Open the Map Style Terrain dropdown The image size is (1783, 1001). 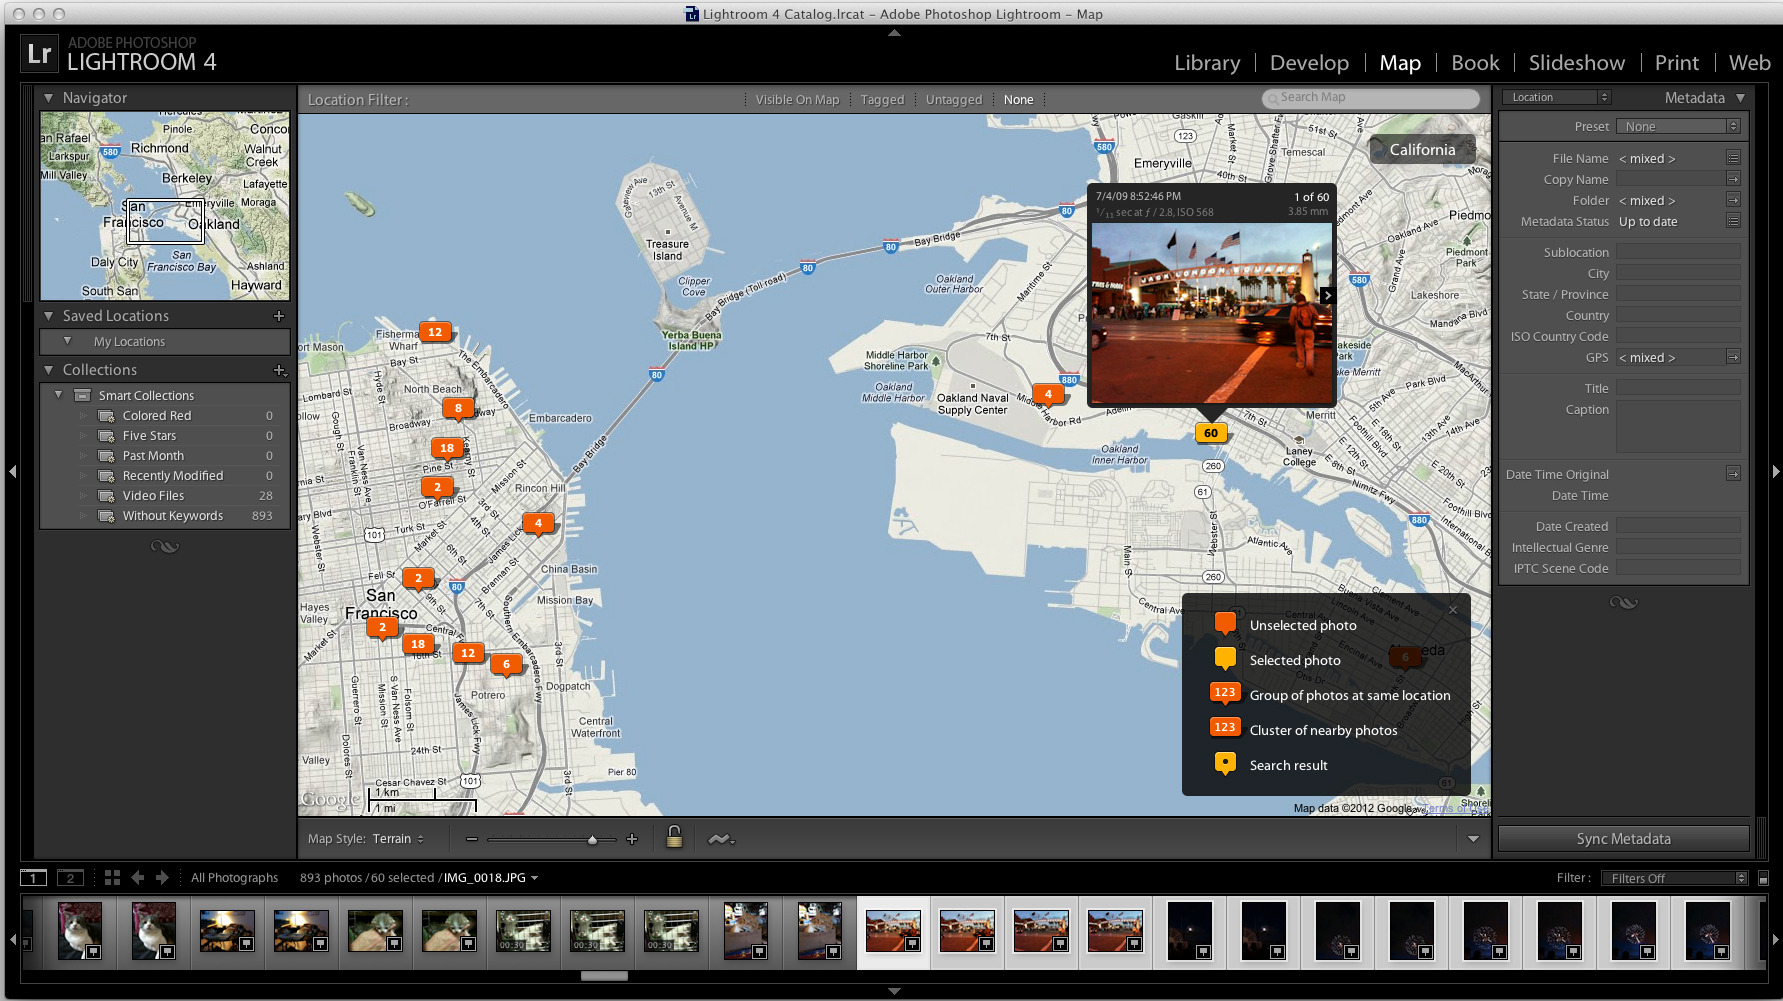[398, 839]
